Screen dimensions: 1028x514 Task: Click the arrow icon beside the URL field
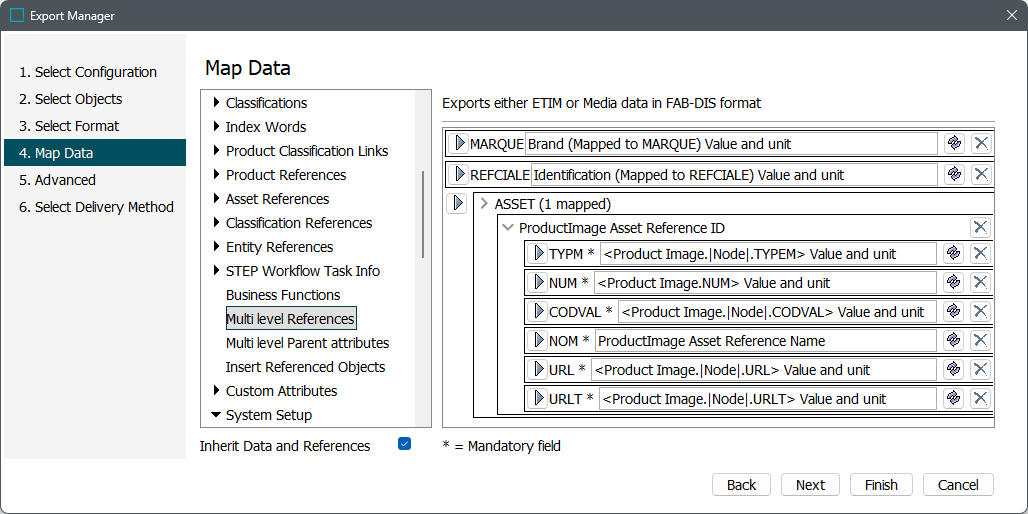coord(538,369)
